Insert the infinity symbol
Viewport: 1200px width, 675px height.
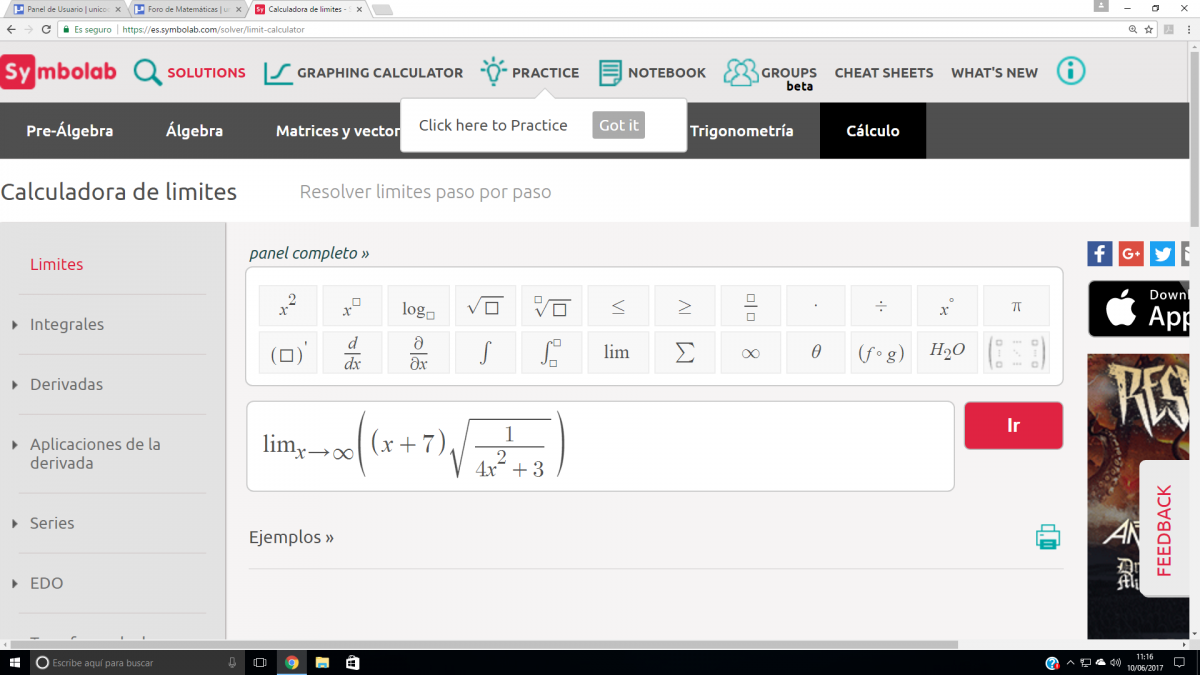(x=750, y=353)
